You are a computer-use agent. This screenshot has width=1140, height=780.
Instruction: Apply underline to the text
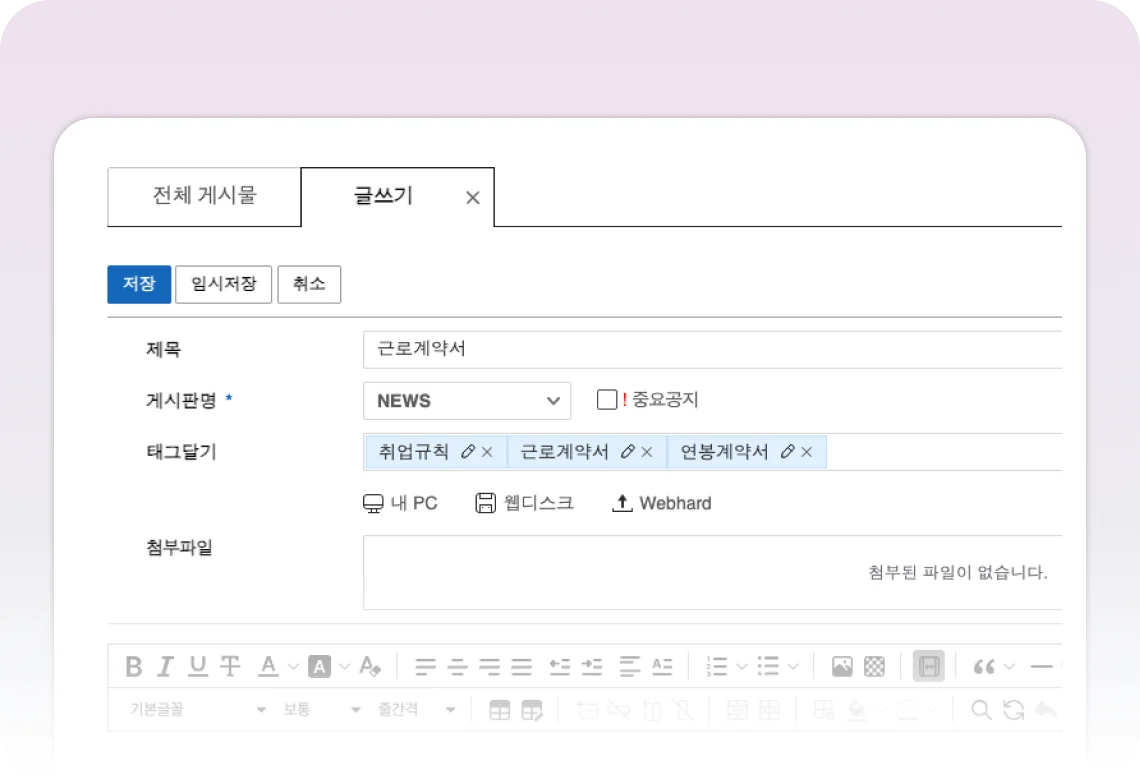198,666
